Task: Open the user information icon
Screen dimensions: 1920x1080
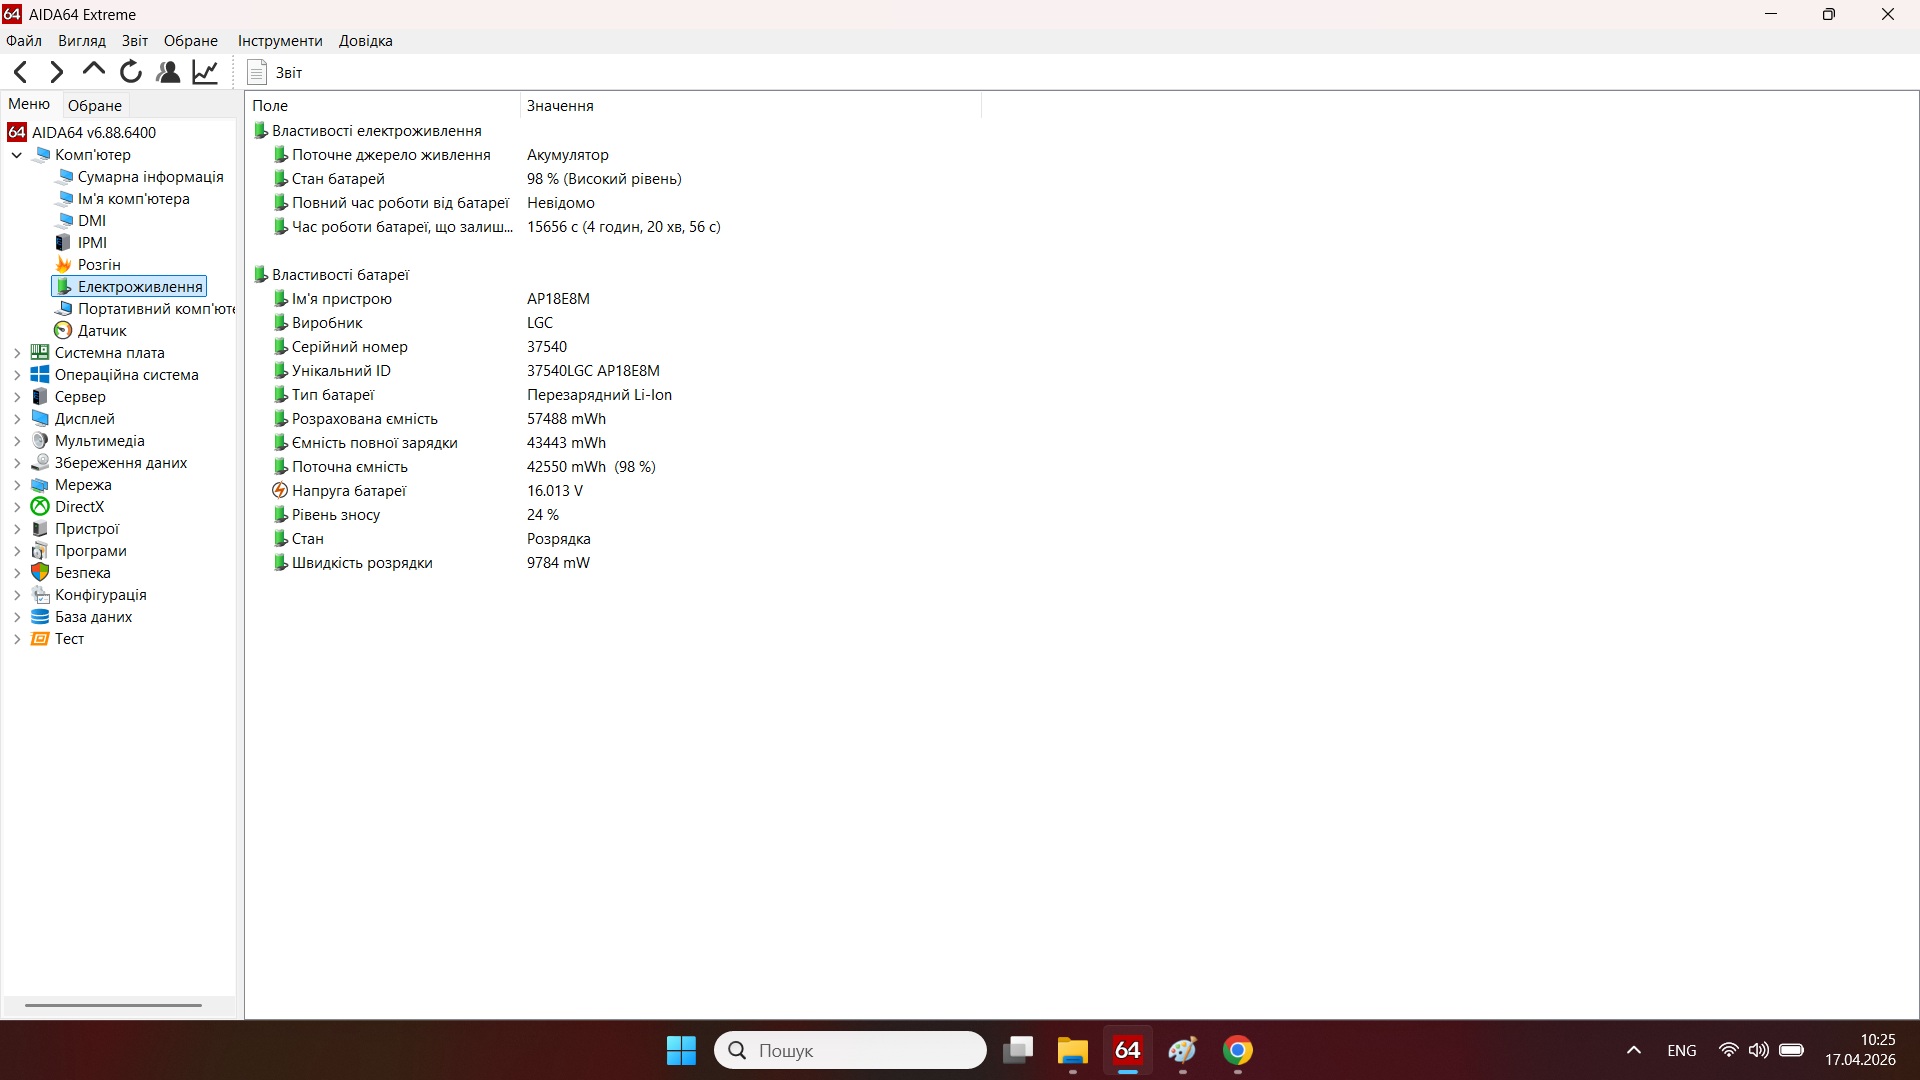Action: click(x=167, y=71)
